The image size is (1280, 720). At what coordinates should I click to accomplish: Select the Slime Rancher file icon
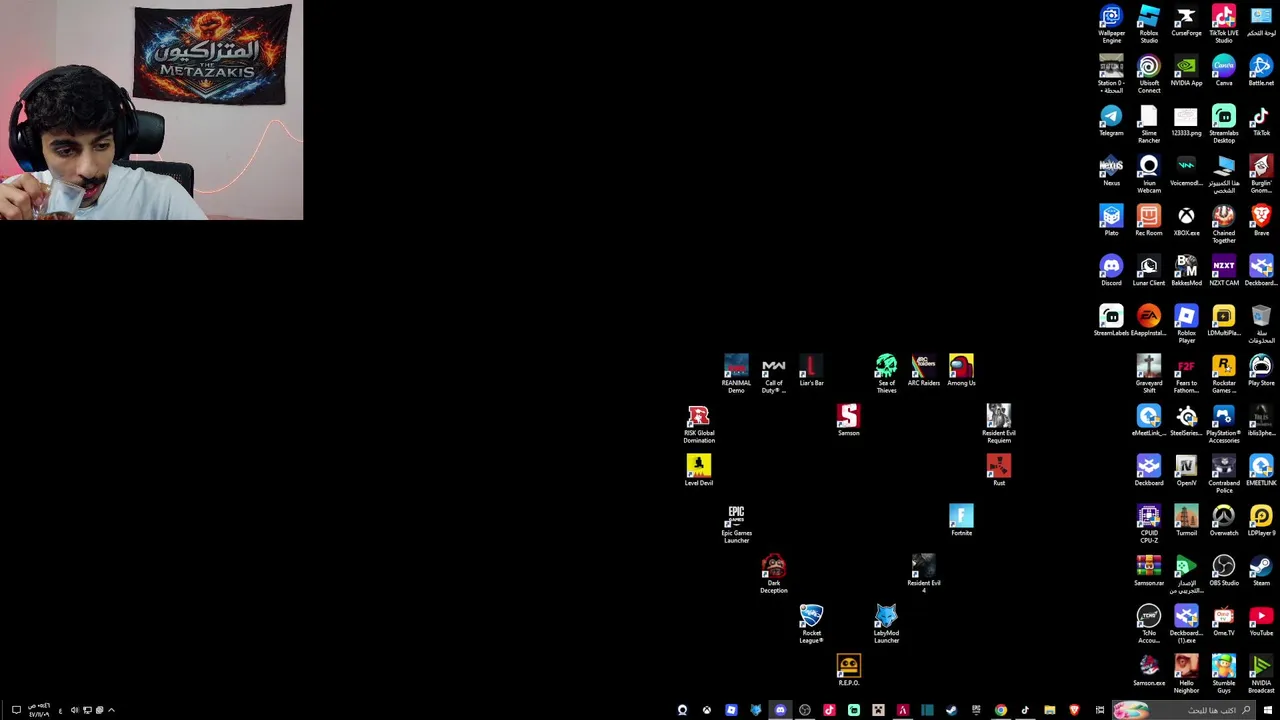(1149, 124)
